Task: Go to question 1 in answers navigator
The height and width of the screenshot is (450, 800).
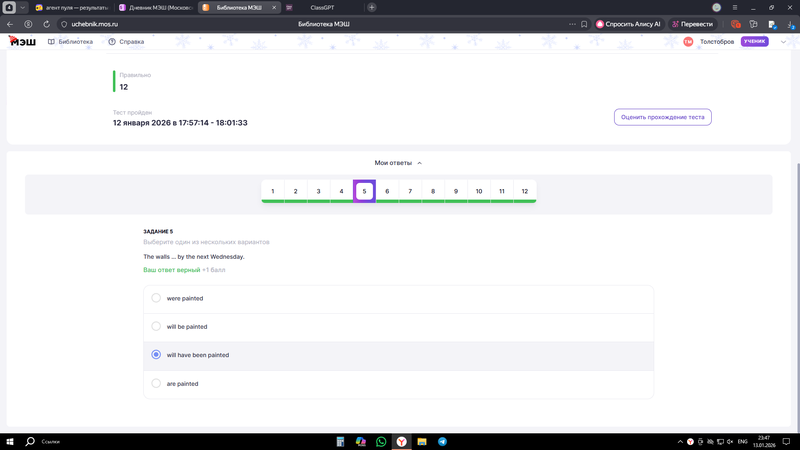Action: click(x=273, y=191)
